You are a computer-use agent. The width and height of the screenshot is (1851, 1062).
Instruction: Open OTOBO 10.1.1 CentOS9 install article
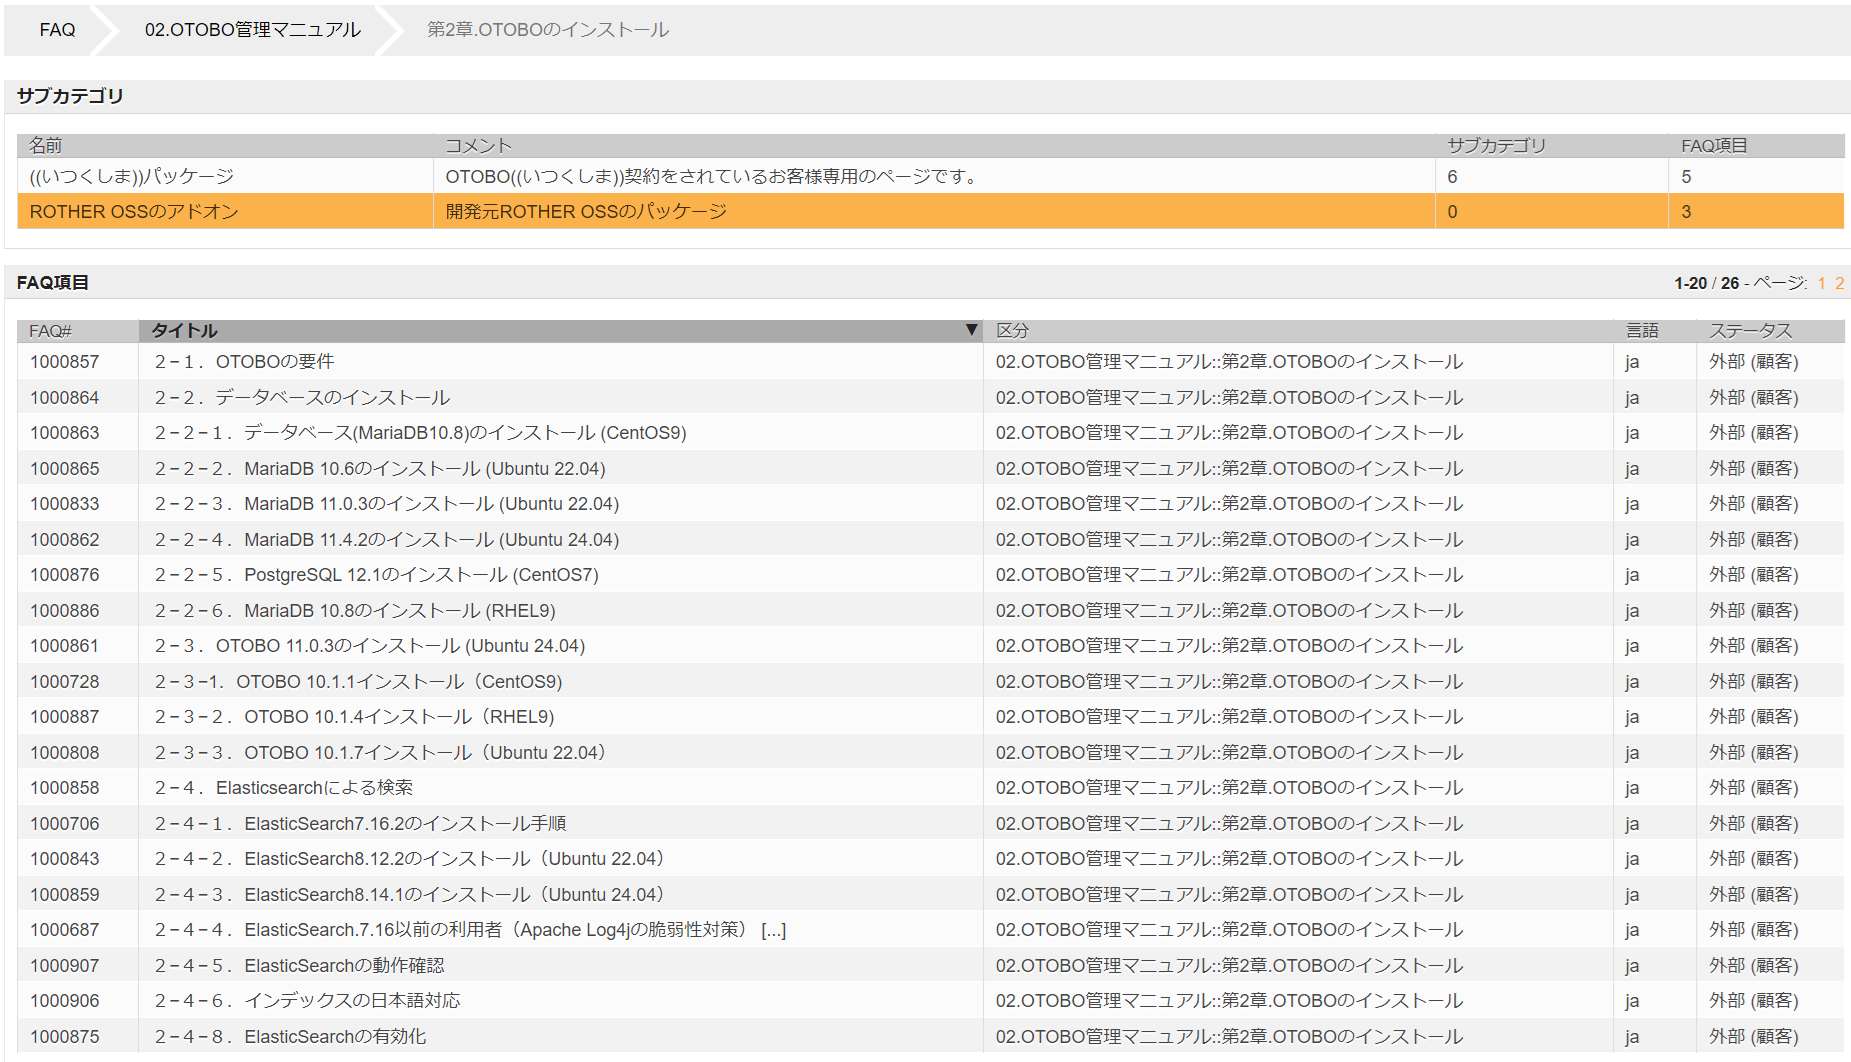pyautogui.click(x=358, y=682)
